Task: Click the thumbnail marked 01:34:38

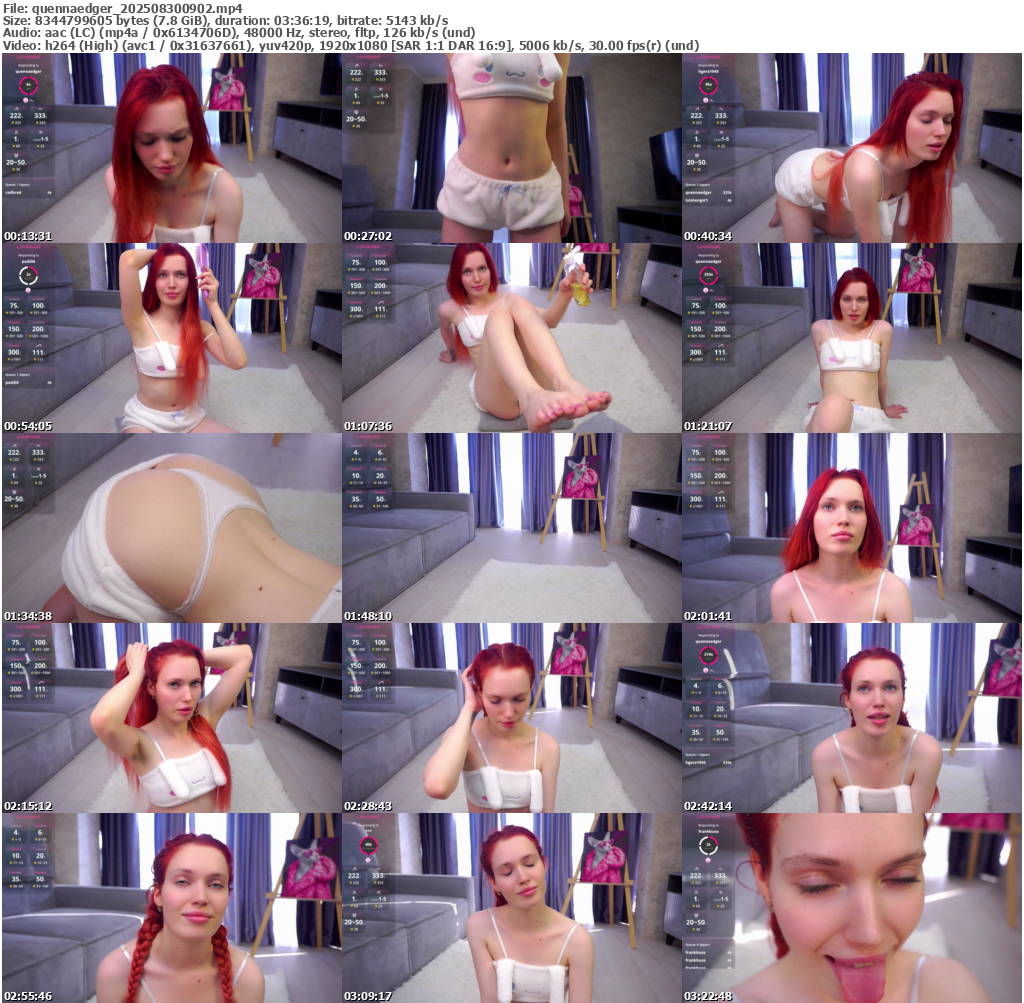Action: 171,528
